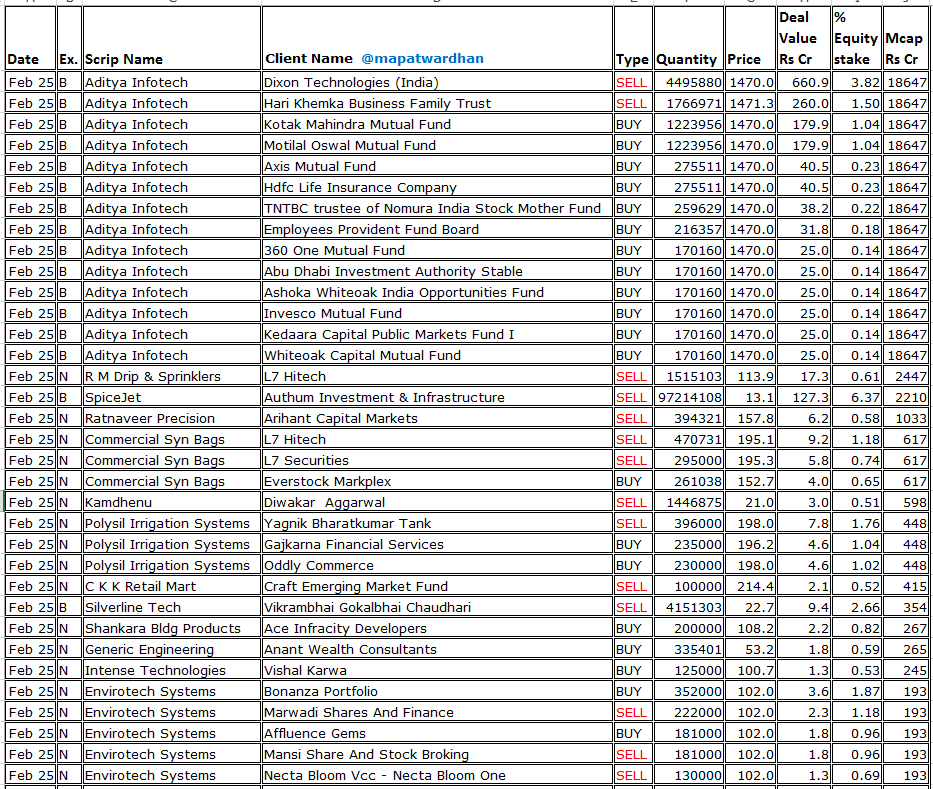Click the Shankara Bldg Products cell
The height and width of the screenshot is (789, 933).
(171, 628)
